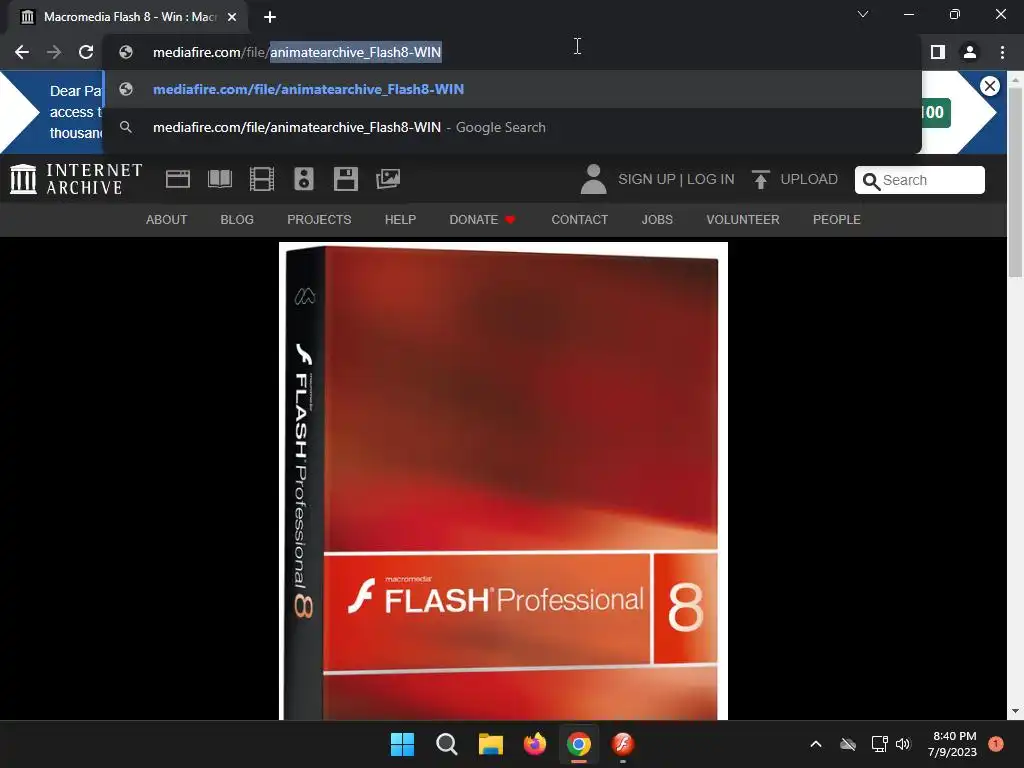Open the DONATE menu item
Screen dimensions: 1024x768
483,219
